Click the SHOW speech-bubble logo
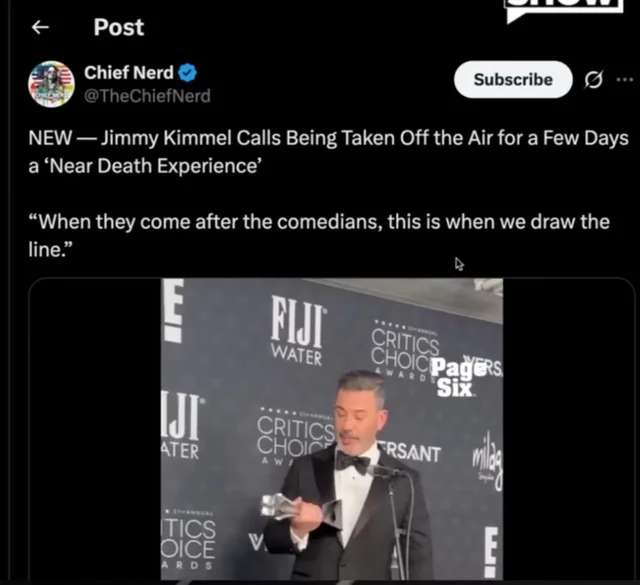 click(x=564, y=10)
